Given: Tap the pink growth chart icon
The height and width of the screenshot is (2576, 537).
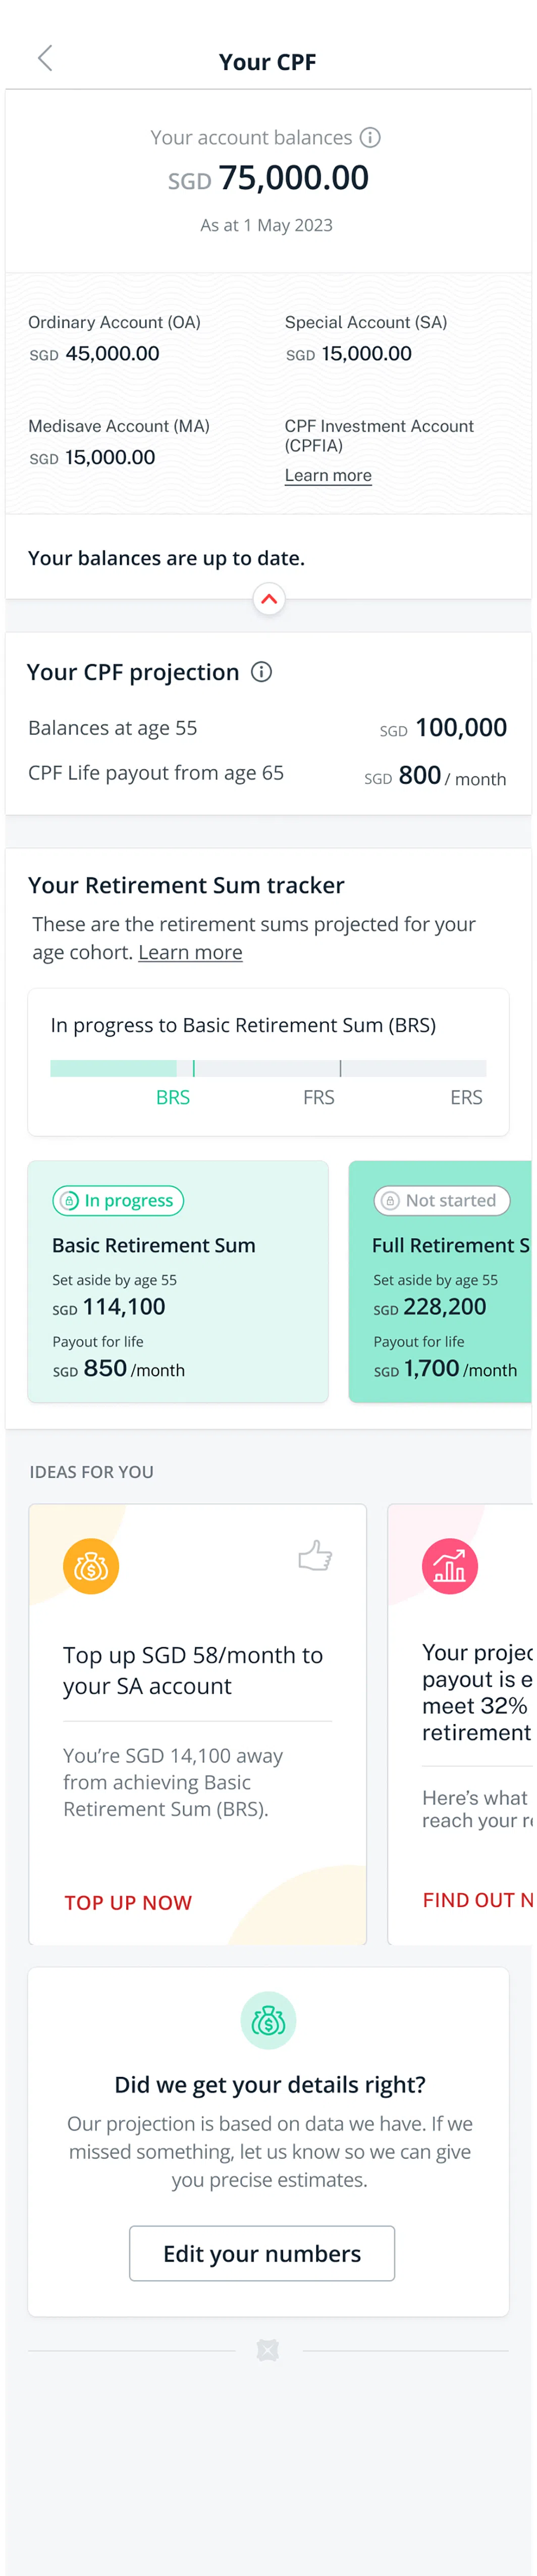Looking at the screenshot, I should click(450, 1566).
